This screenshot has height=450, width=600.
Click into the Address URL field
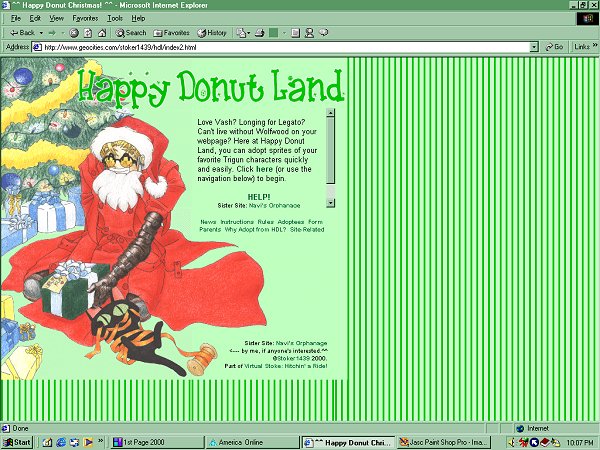285,47
